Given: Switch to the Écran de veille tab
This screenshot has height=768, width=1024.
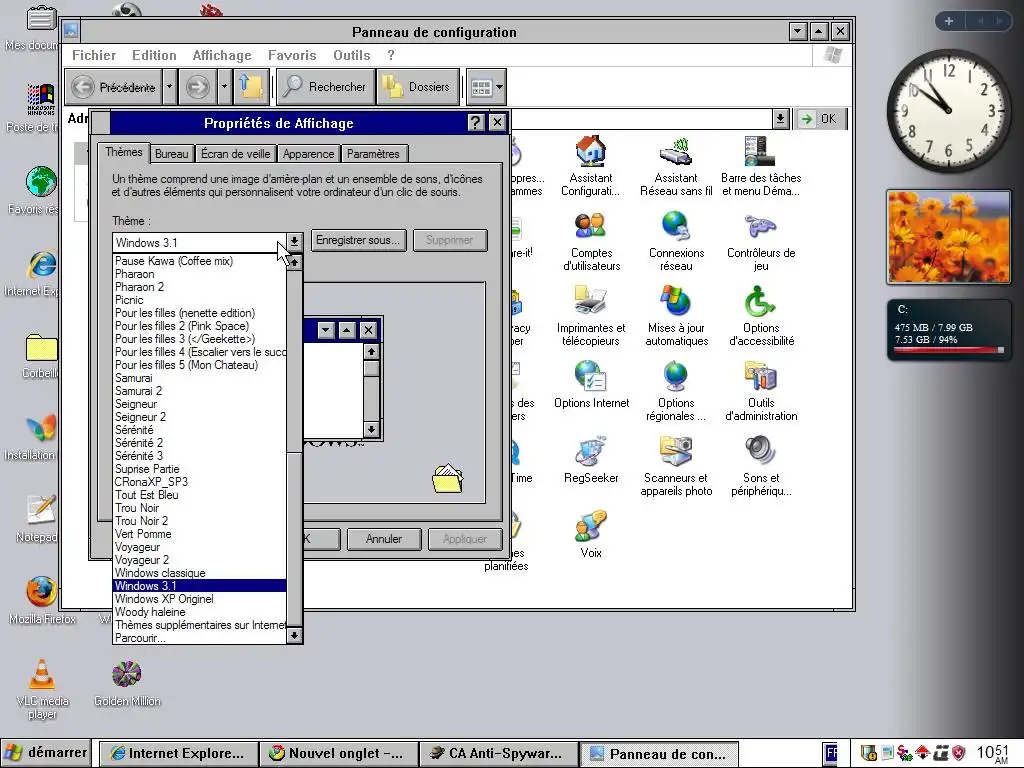Looking at the screenshot, I should point(235,154).
